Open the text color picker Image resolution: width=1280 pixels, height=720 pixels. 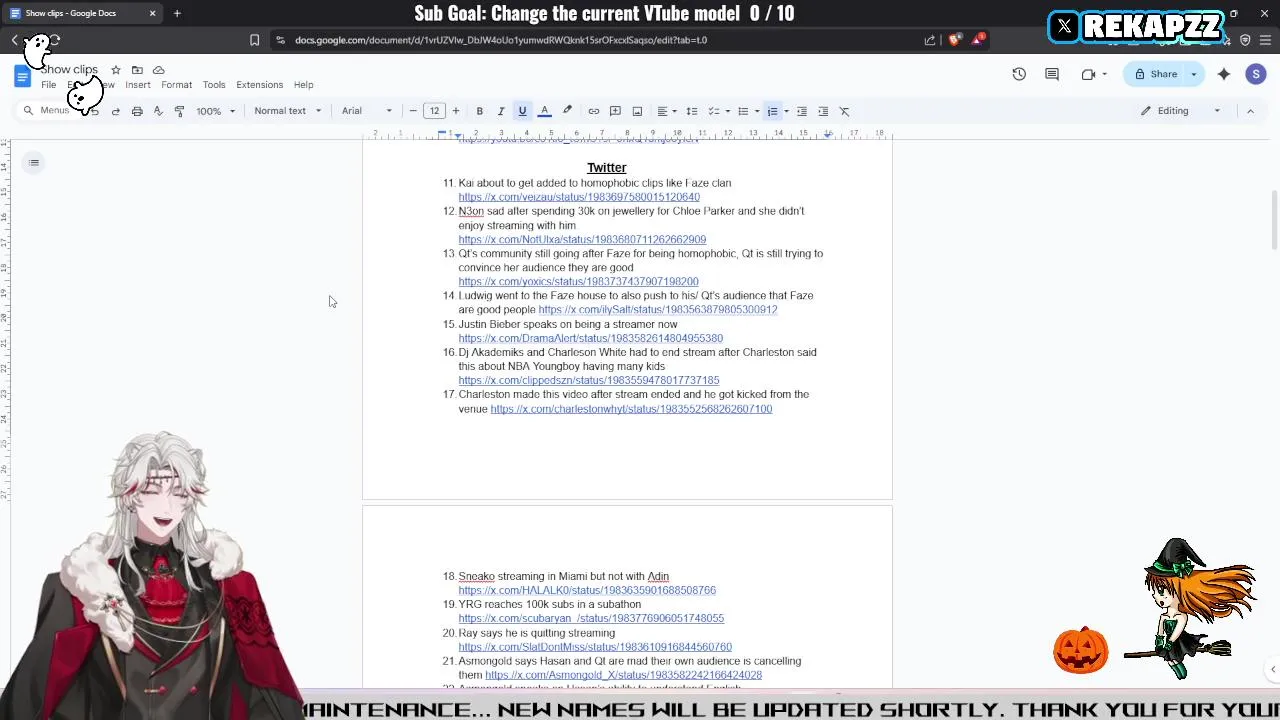tap(545, 111)
